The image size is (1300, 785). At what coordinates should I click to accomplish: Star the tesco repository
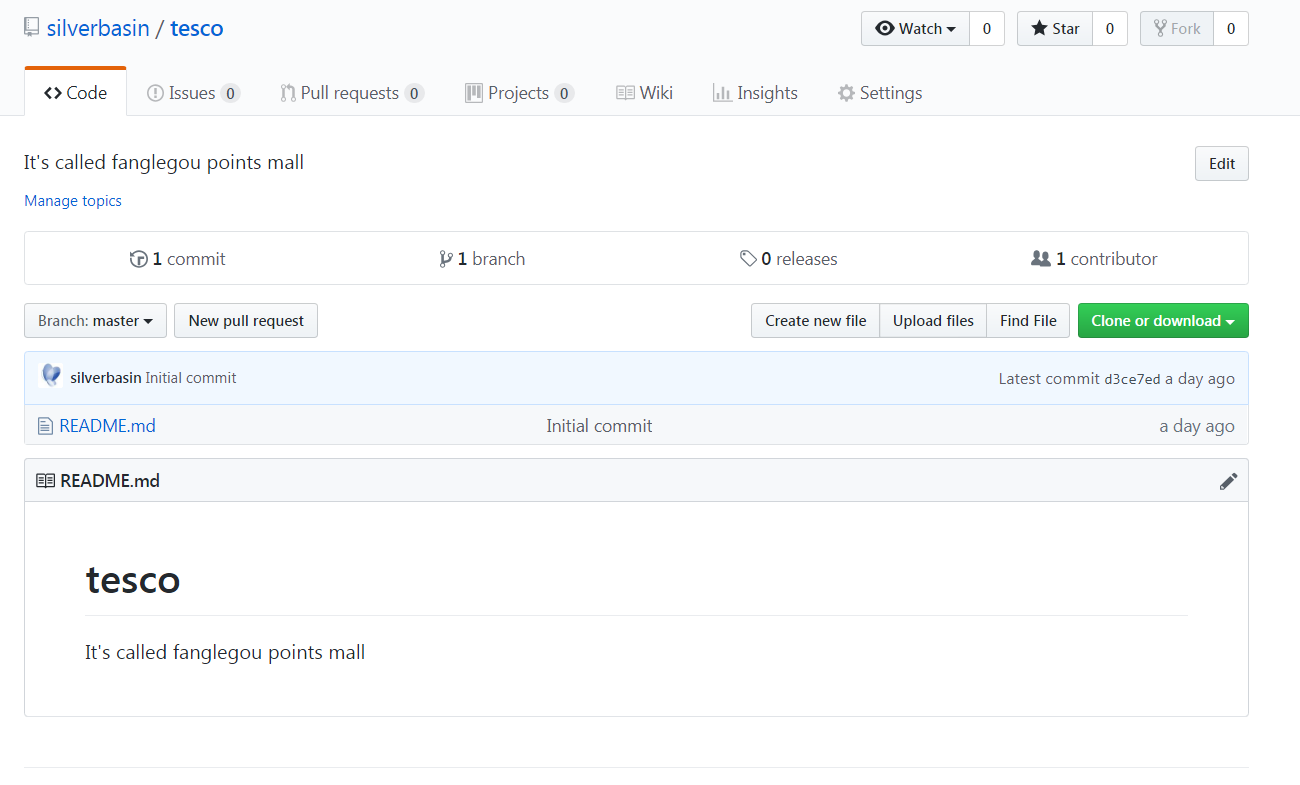pyautogui.click(x=1055, y=29)
